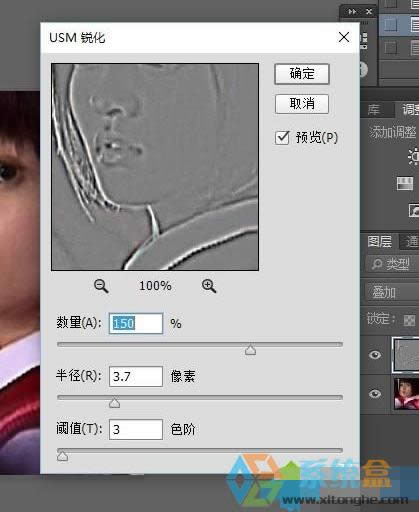Collapse the floating panel double-arrow
419x512 pixels.
pyautogui.click(x=352, y=12)
